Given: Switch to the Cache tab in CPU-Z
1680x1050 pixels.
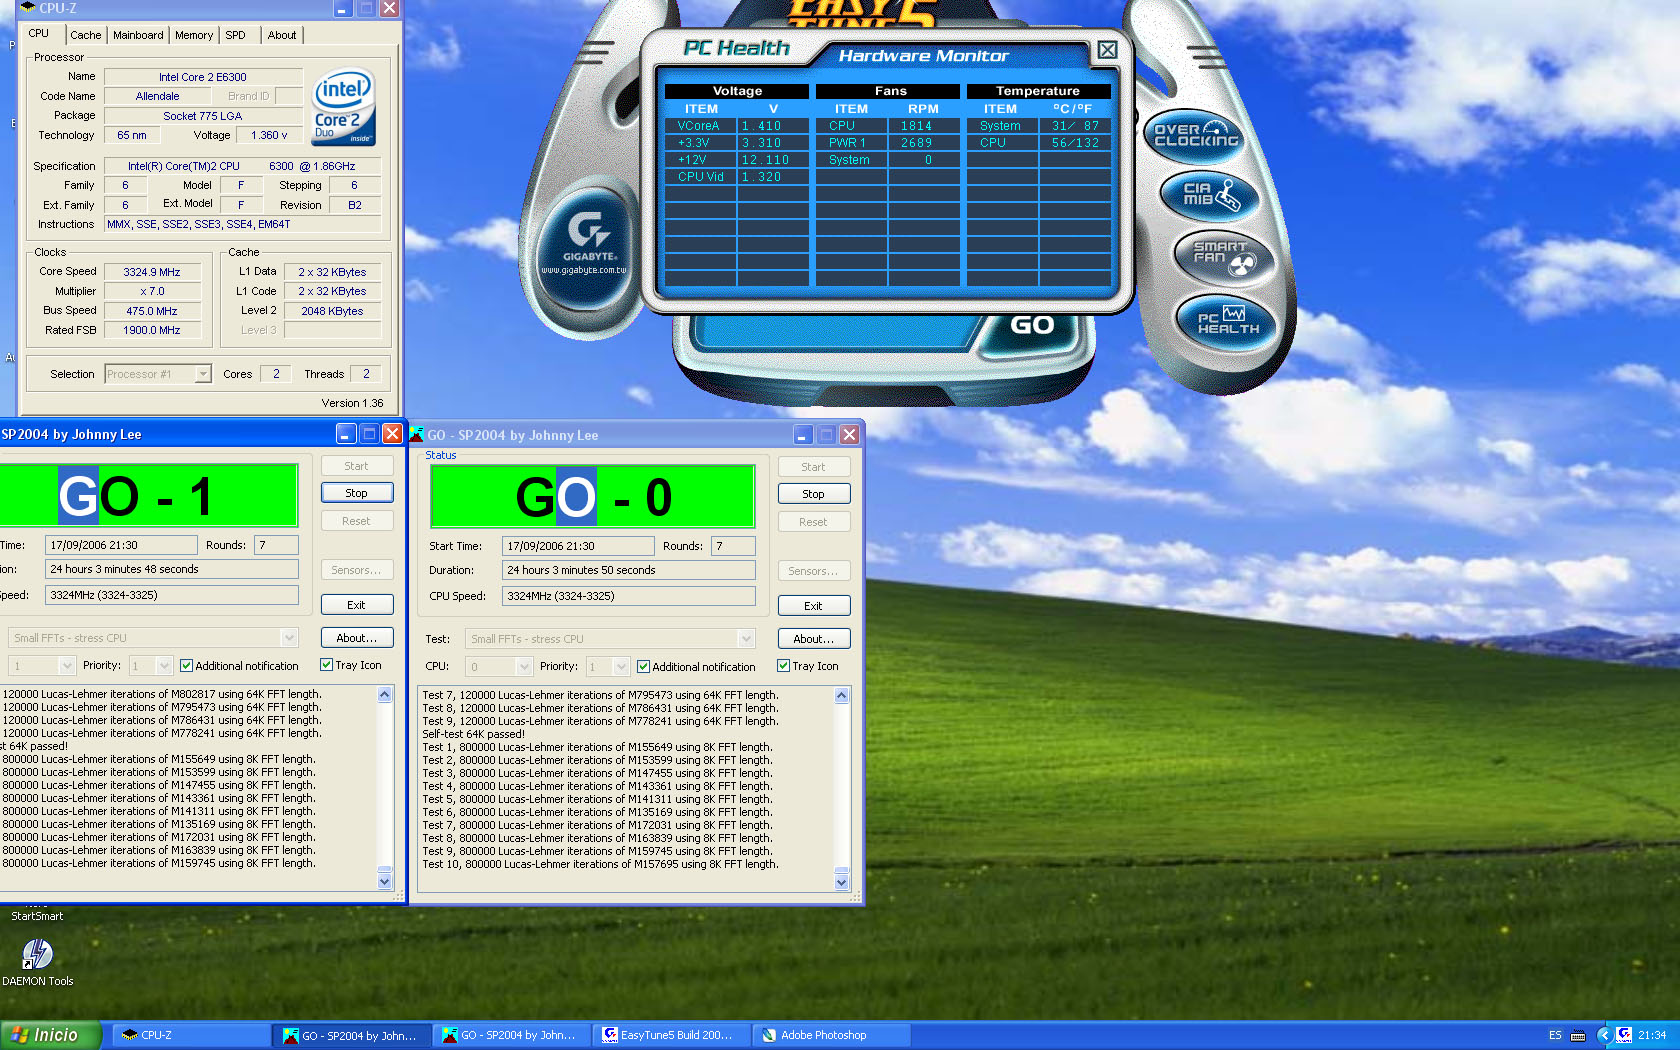Looking at the screenshot, I should pos(86,35).
